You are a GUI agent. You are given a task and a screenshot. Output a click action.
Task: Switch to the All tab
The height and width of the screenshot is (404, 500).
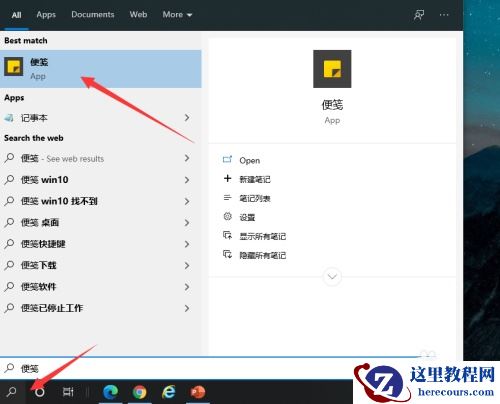pos(16,15)
